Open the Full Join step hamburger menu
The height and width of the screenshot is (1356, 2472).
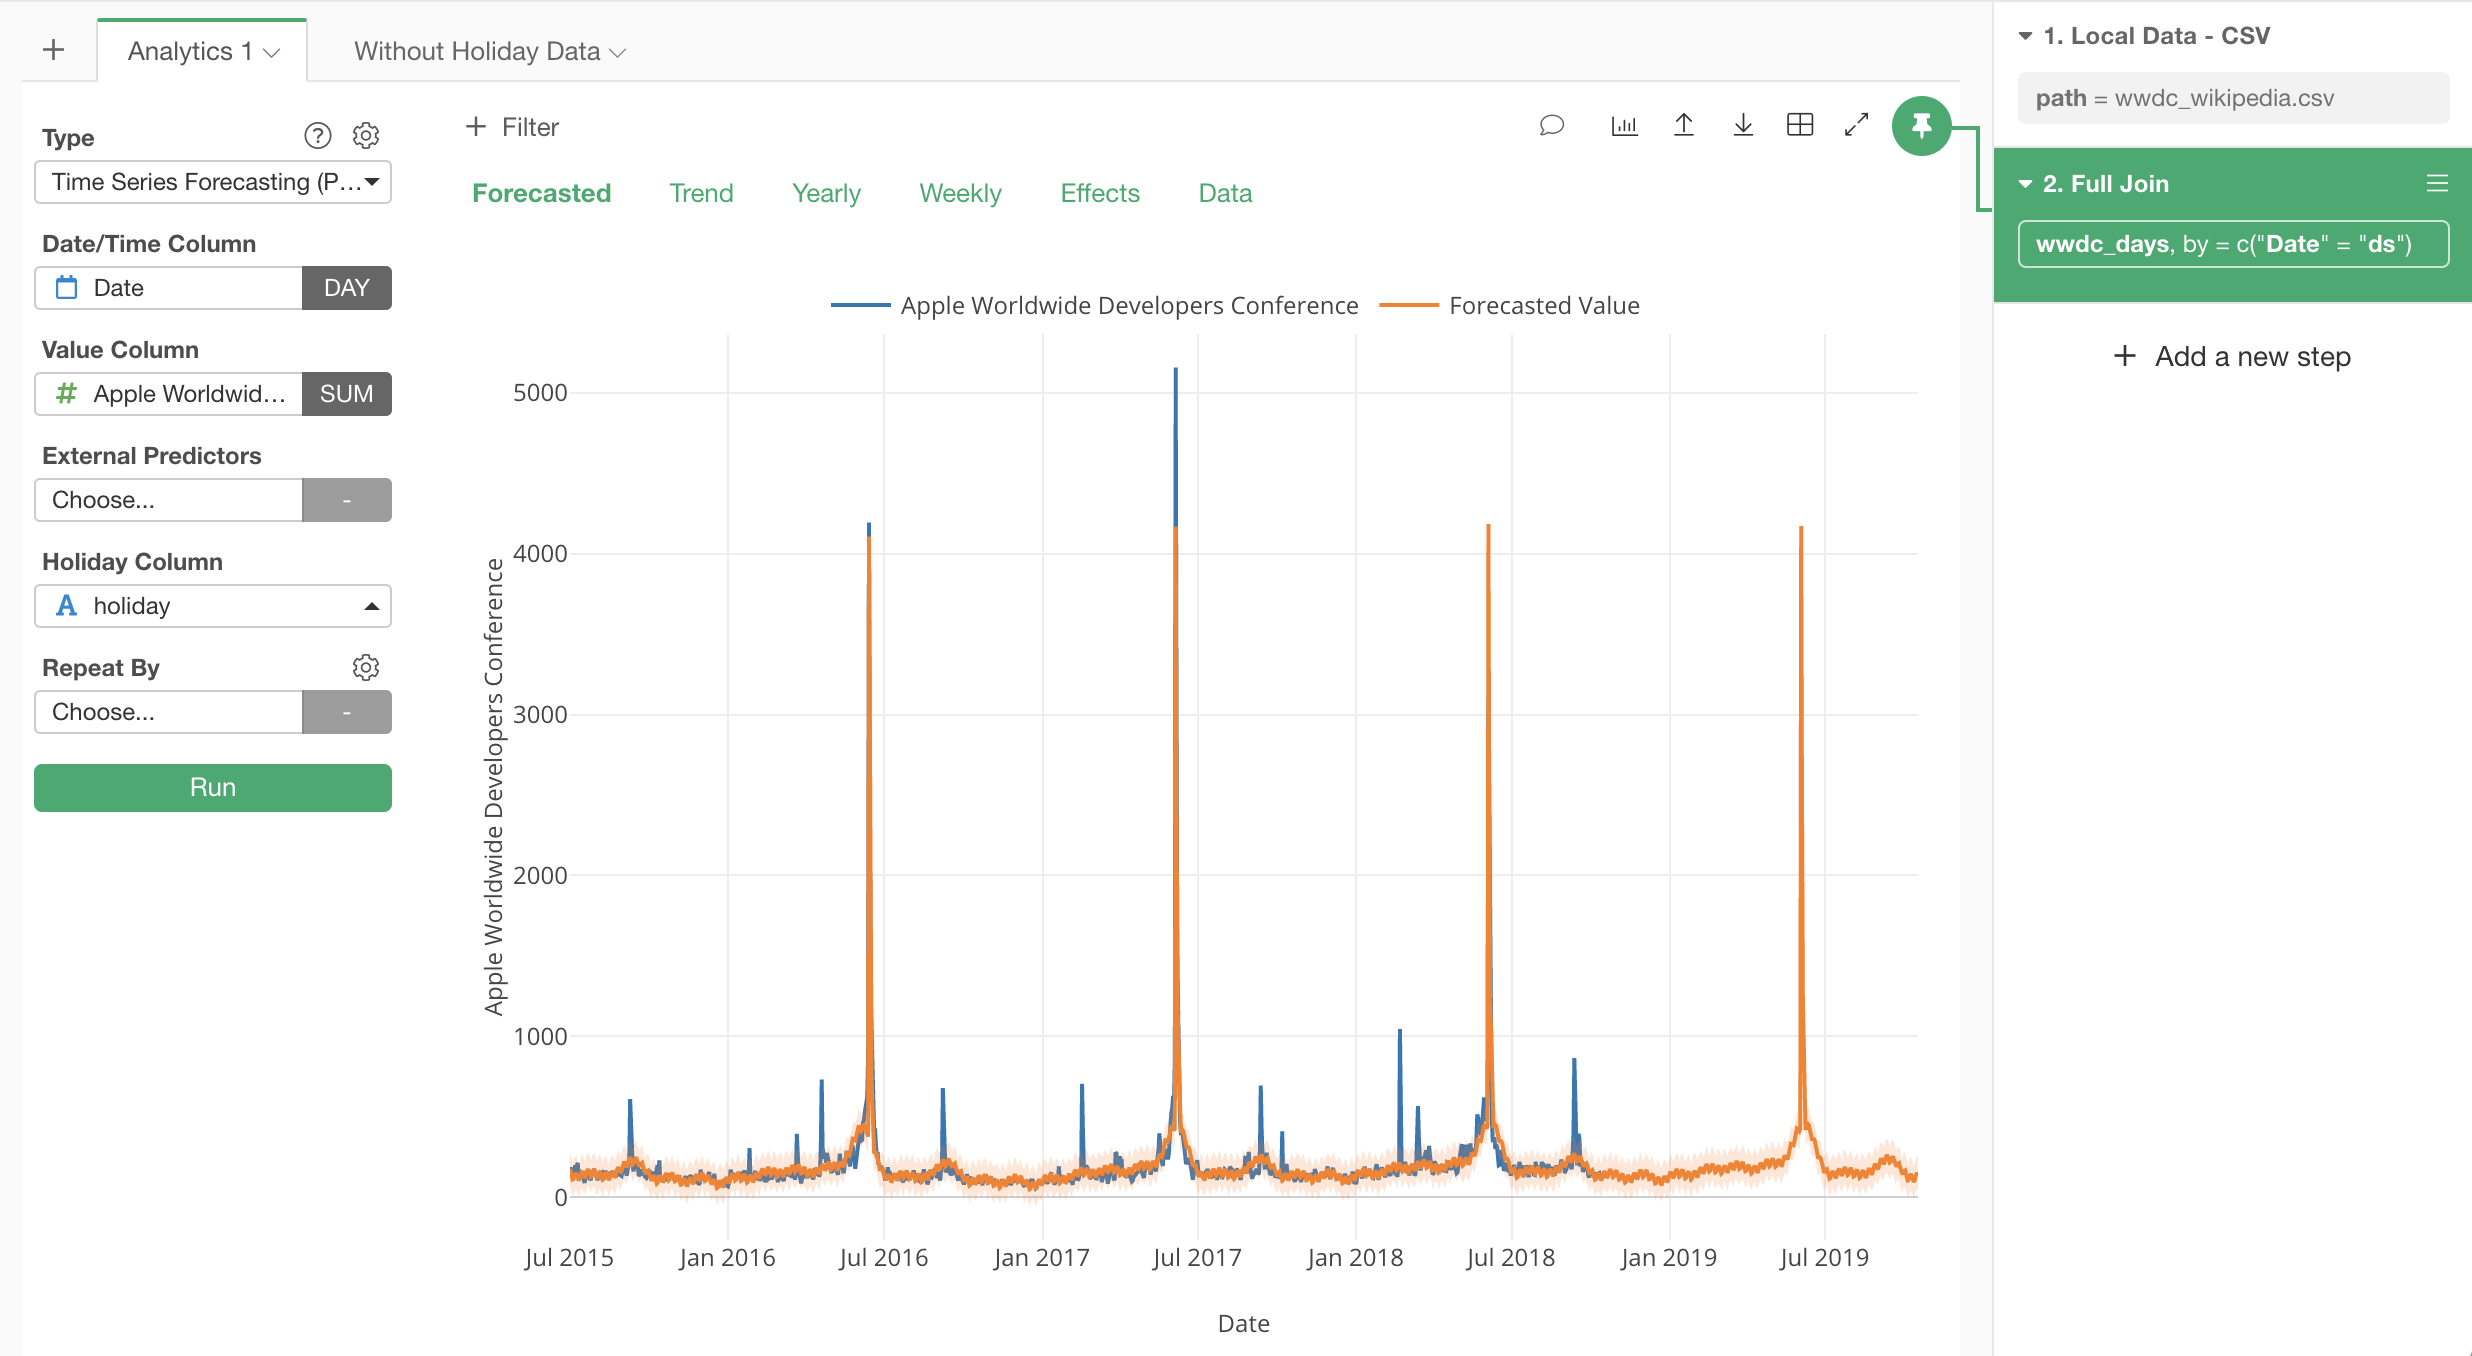tap(2437, 184)
